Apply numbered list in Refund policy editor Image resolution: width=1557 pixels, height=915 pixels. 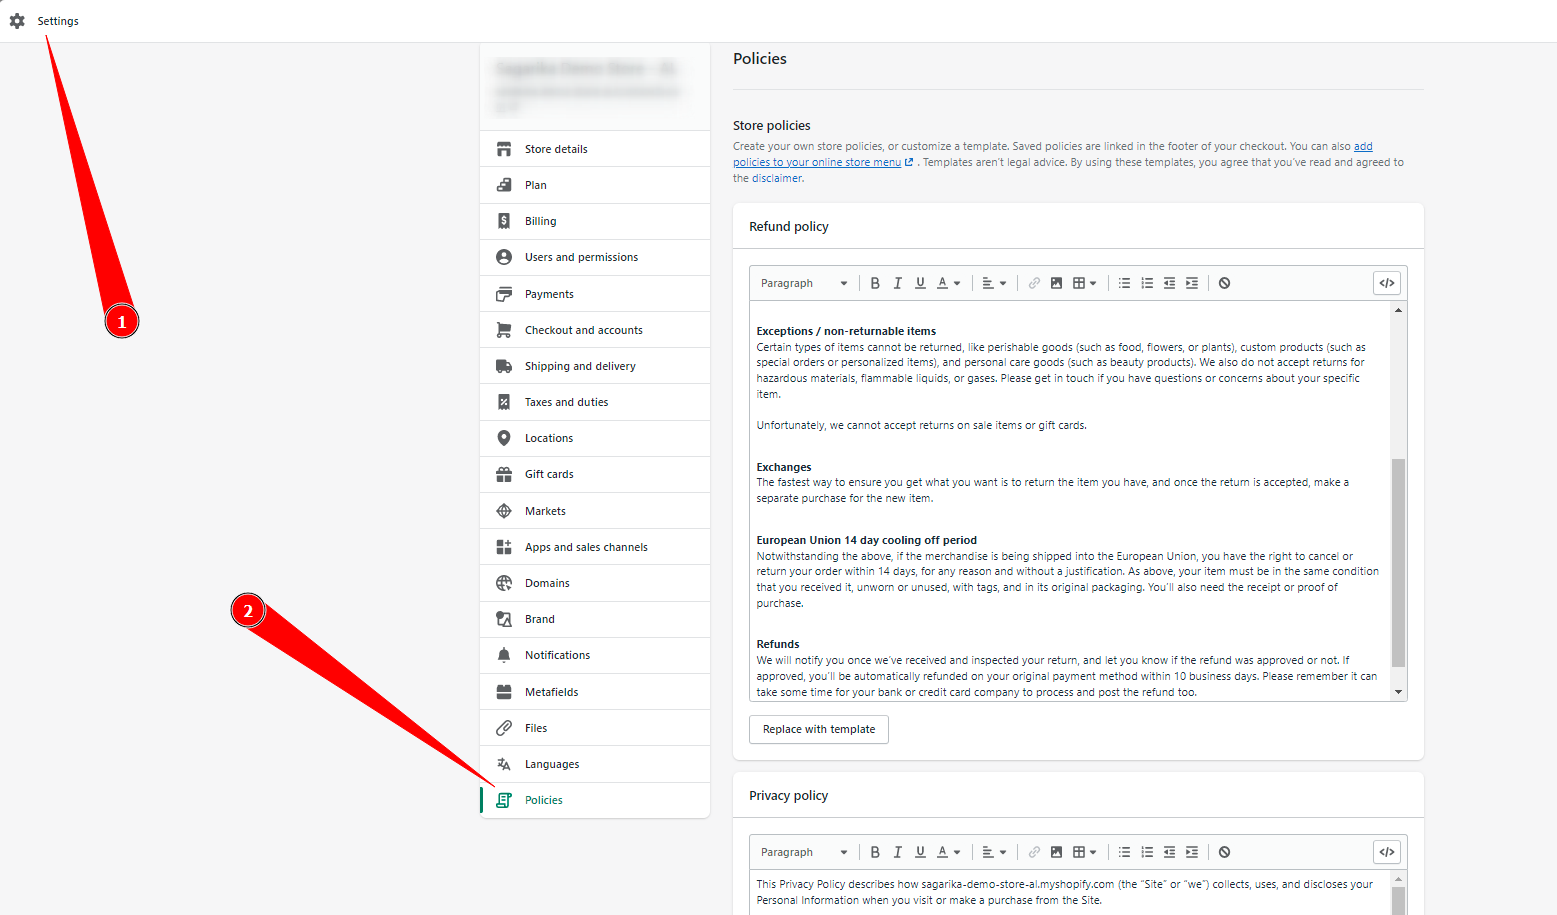point(1147,283)
